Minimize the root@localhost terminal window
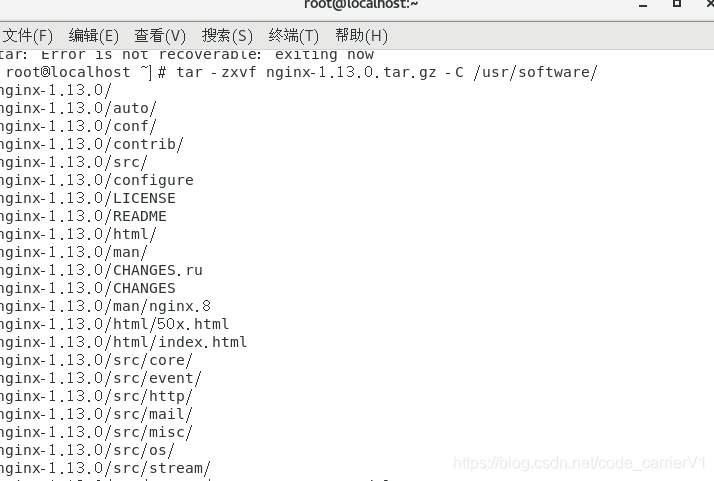714x481 pixels. tap(643, 5)
